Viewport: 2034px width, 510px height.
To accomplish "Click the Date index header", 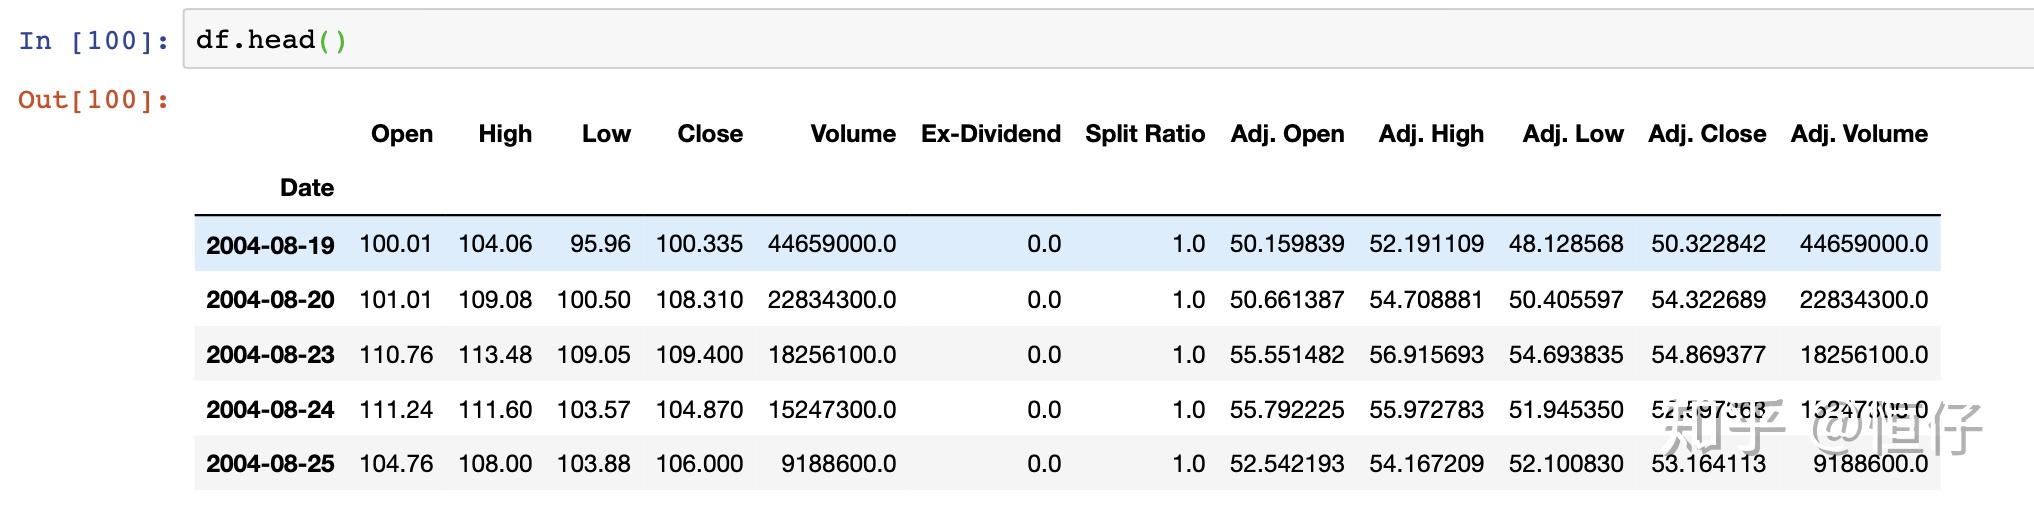I will pyautogui.click(x=306, y=188).
